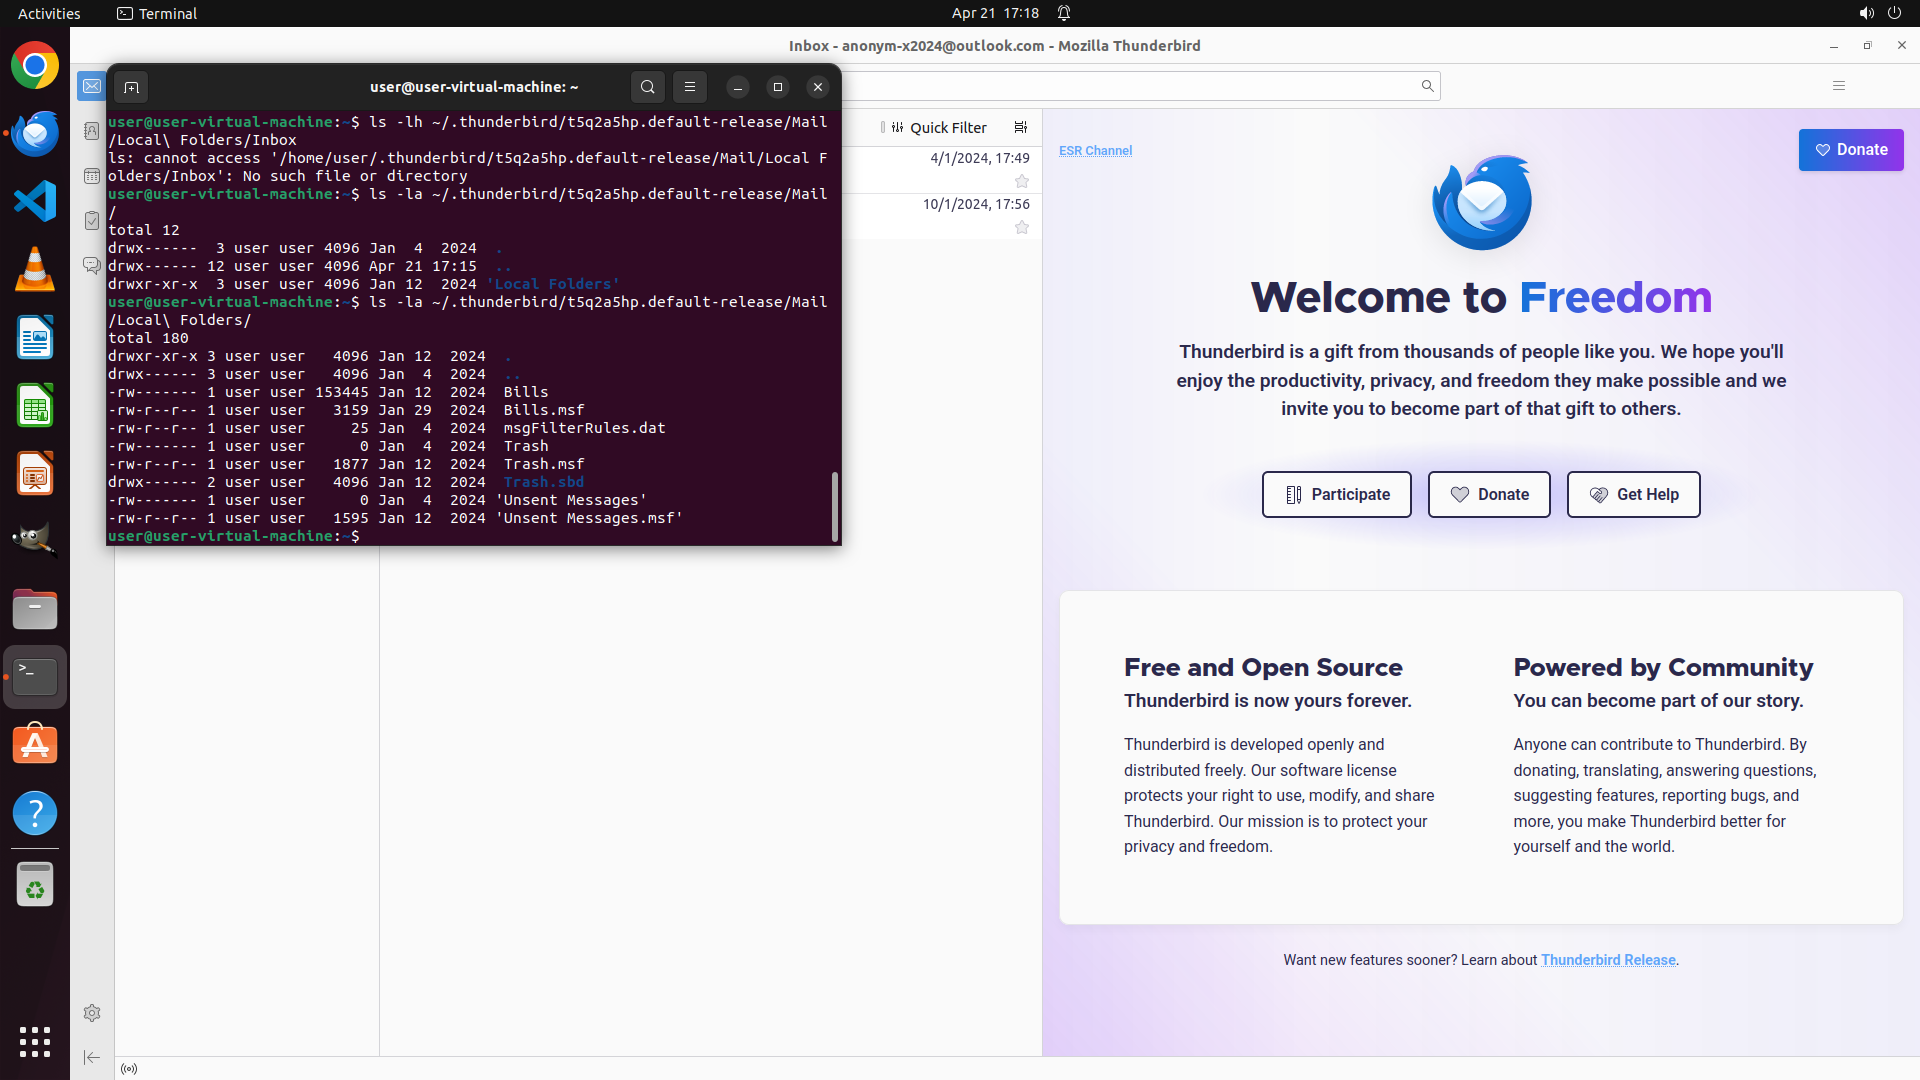Open the Calendar space in sidebar

coord(91,176)
